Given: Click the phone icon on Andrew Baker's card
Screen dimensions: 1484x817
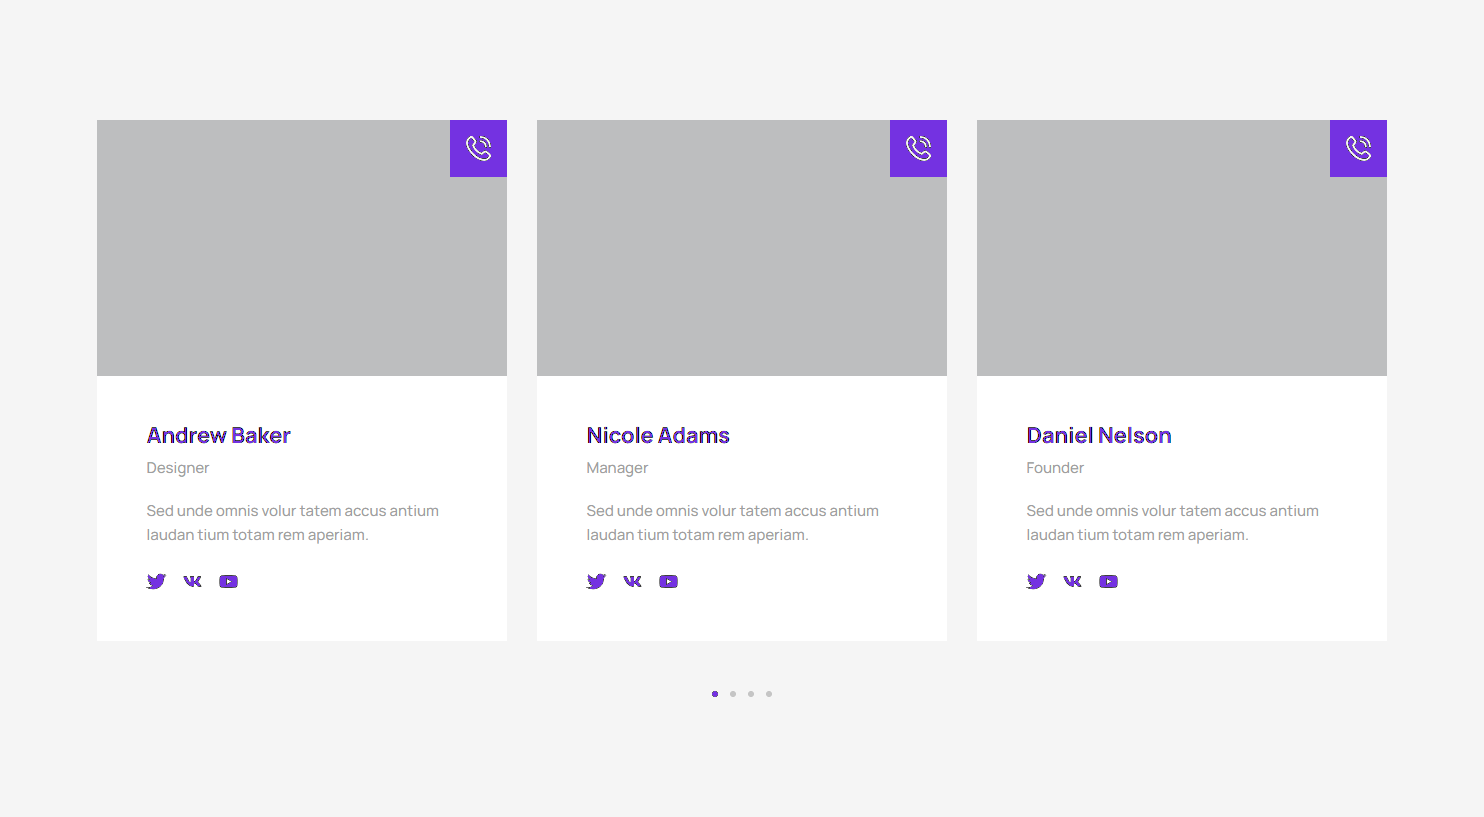Looking at the screenshot, I should (478, 148).
